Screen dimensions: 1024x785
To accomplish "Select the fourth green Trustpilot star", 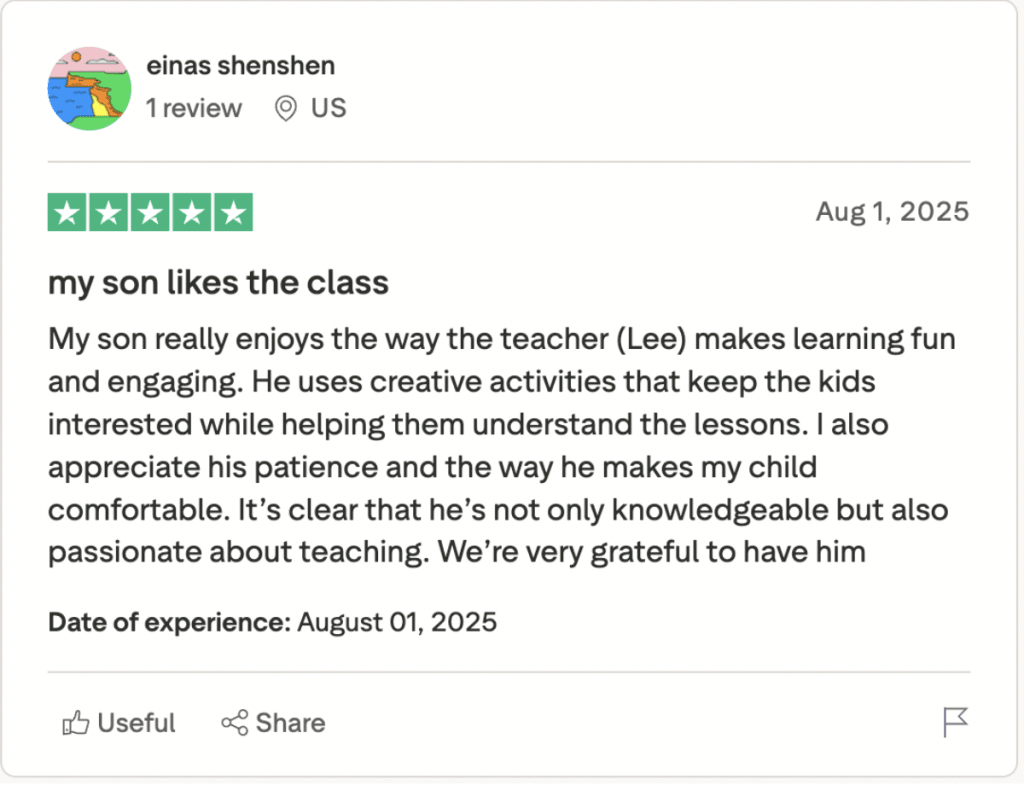I will click(191, 211).
